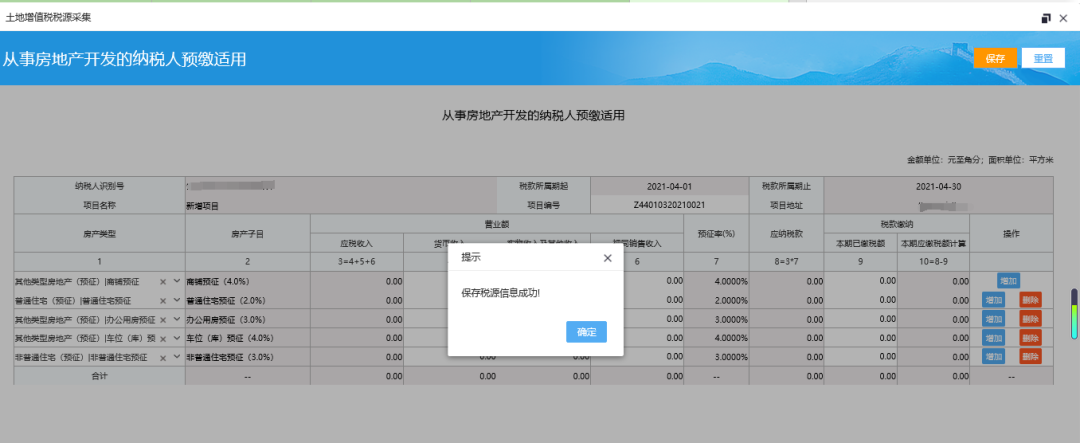
Task: Click the 项目地址 label cell
Action: click(786, 205)
